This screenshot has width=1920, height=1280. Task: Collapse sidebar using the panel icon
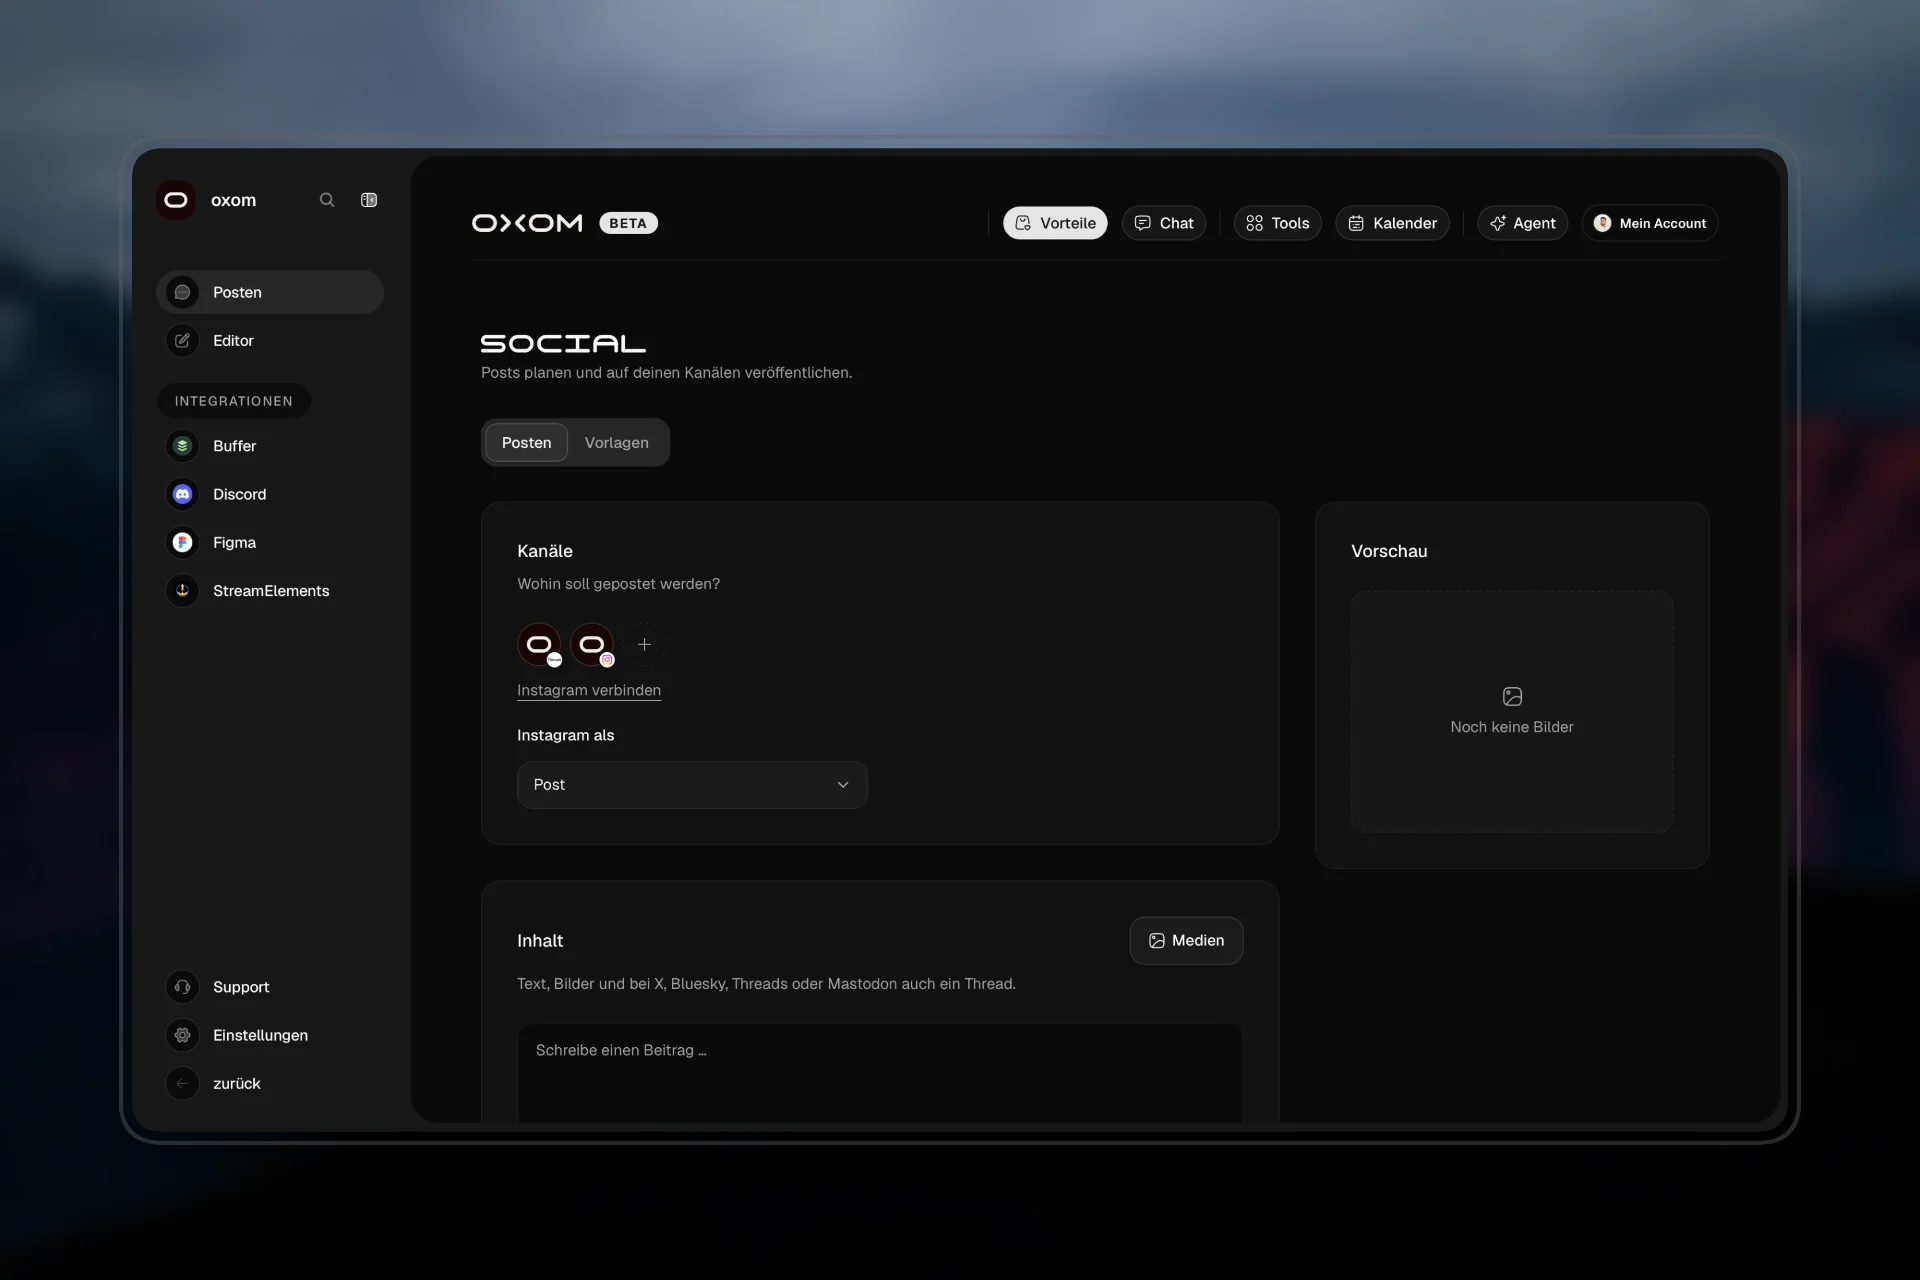(369, 200)
